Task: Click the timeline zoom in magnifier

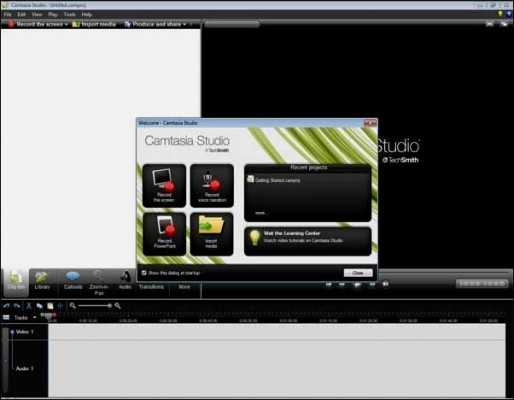Action: pyautogui.click(x=117, y=305)
